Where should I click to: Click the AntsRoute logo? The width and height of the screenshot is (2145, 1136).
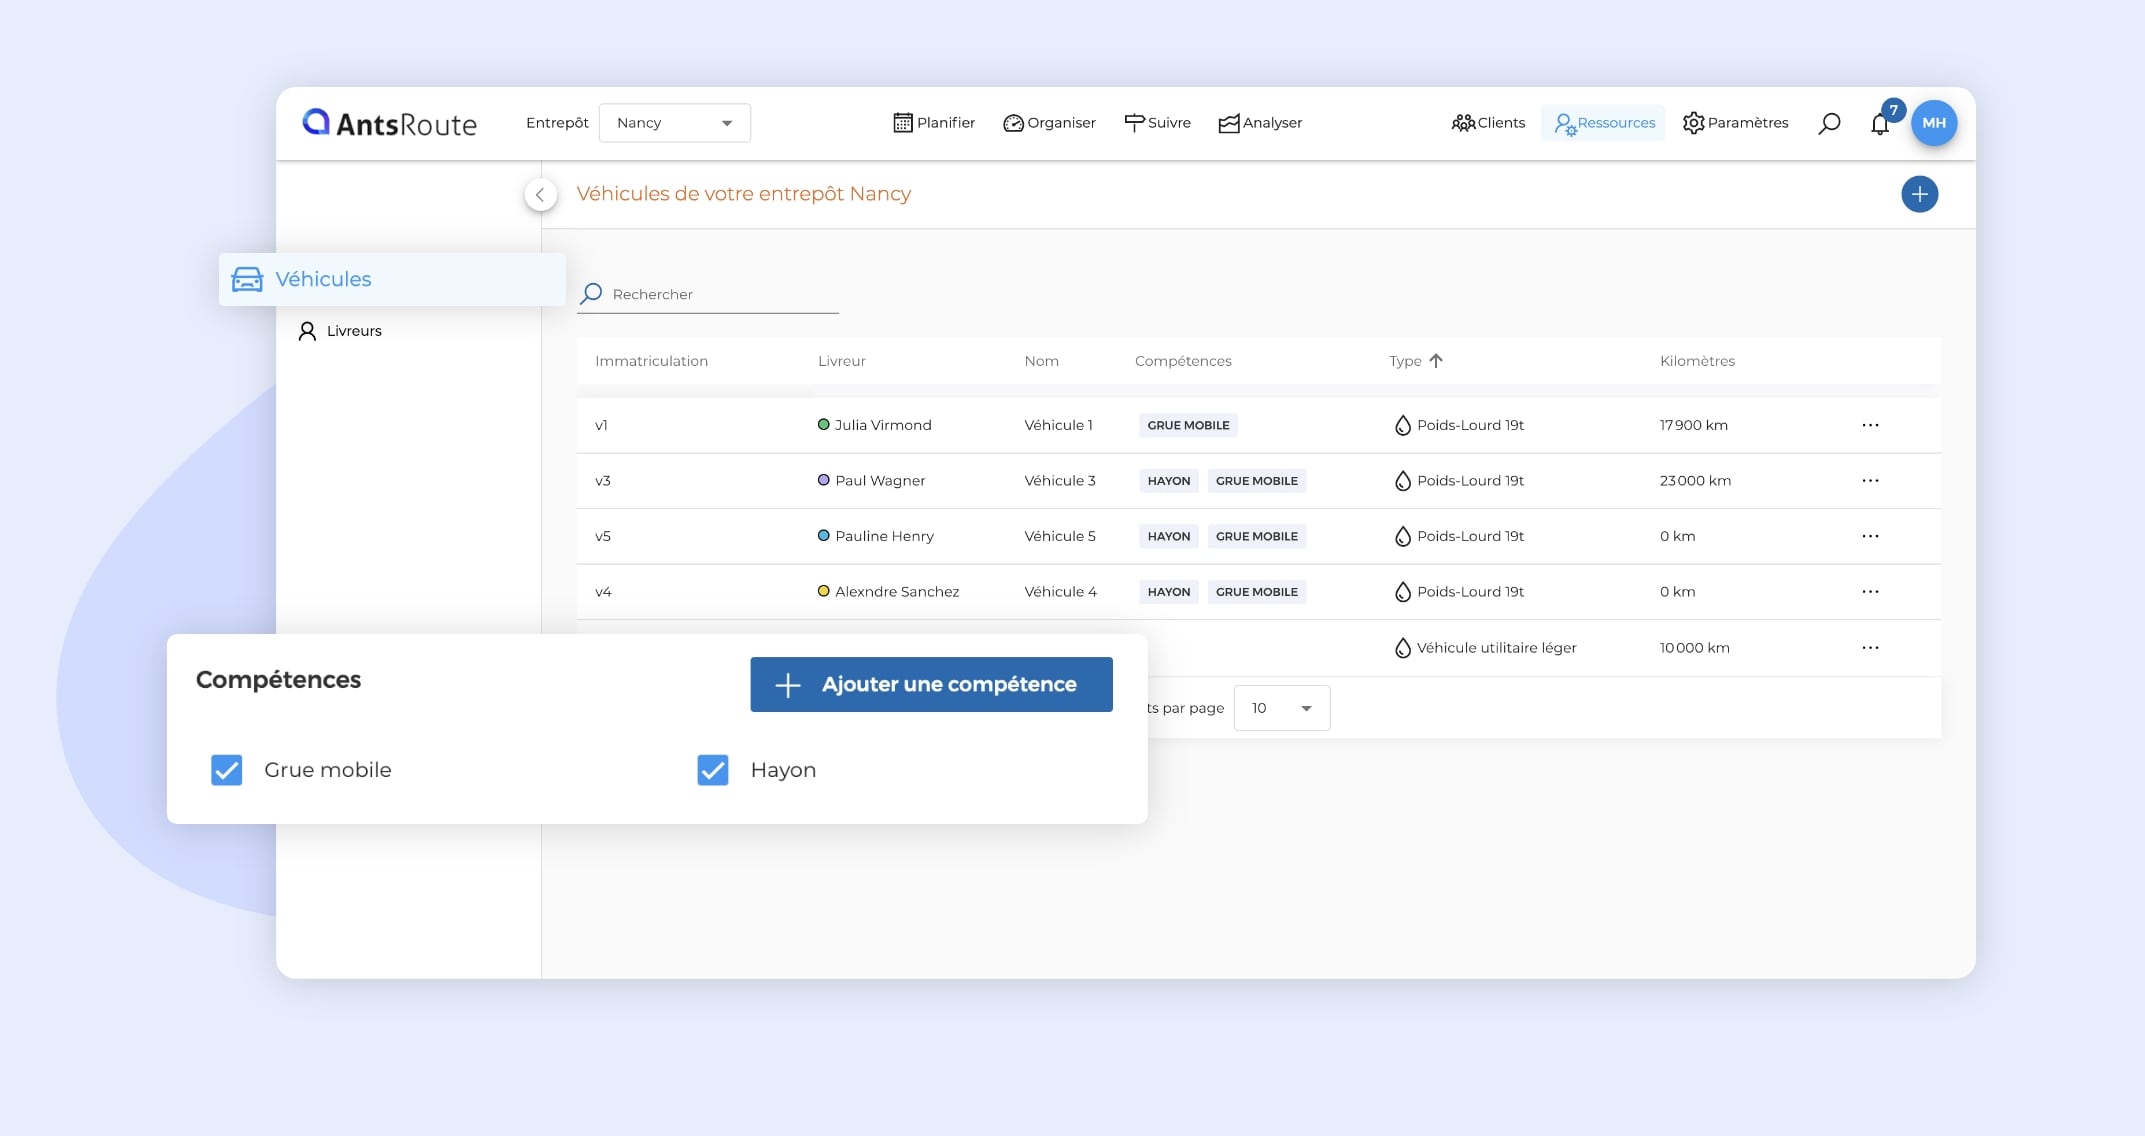[389, 123]
